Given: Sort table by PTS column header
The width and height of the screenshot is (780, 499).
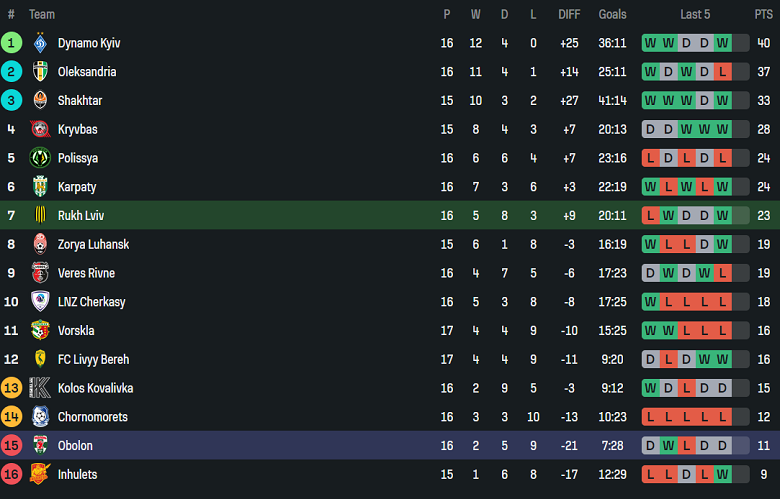Looking at the screenshot, I should click(x=763, y=14).
